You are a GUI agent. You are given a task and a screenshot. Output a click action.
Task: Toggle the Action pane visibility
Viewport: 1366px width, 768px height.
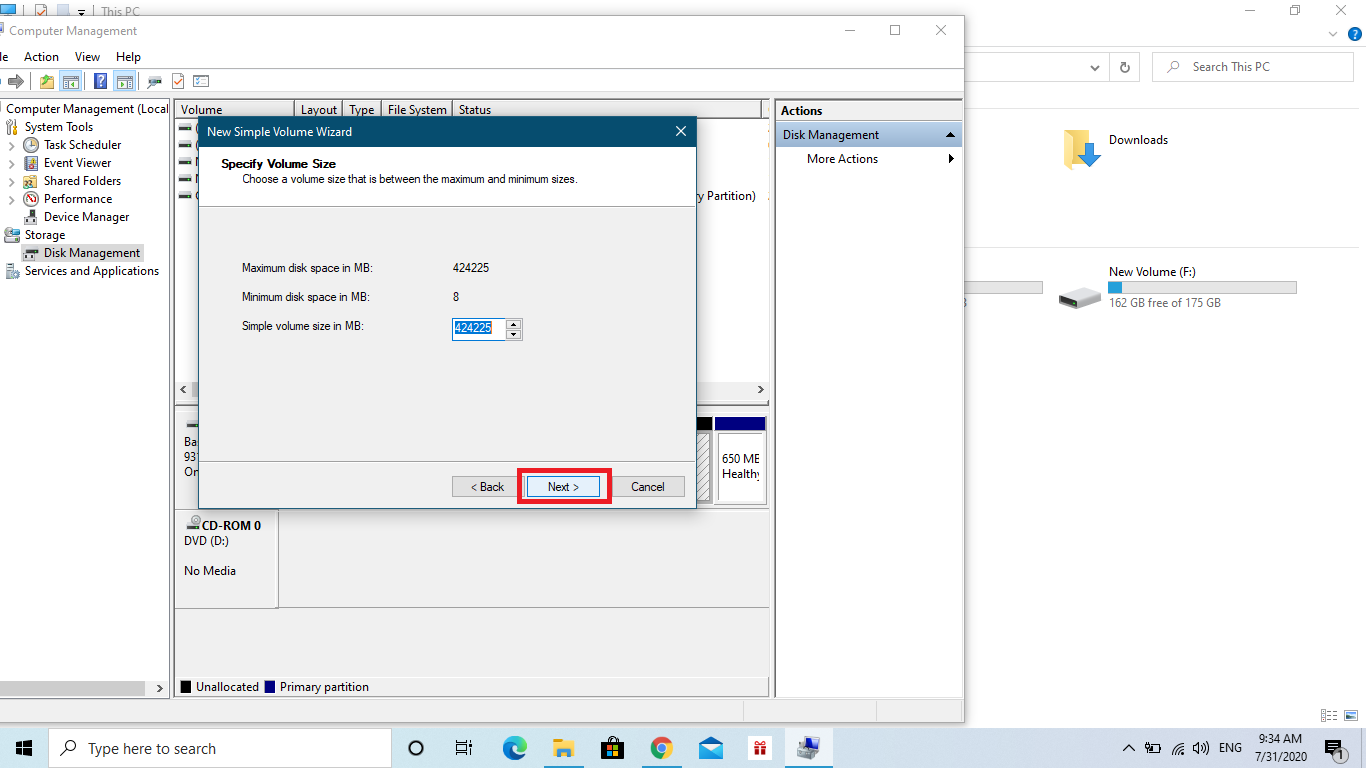tap(124, 81)
